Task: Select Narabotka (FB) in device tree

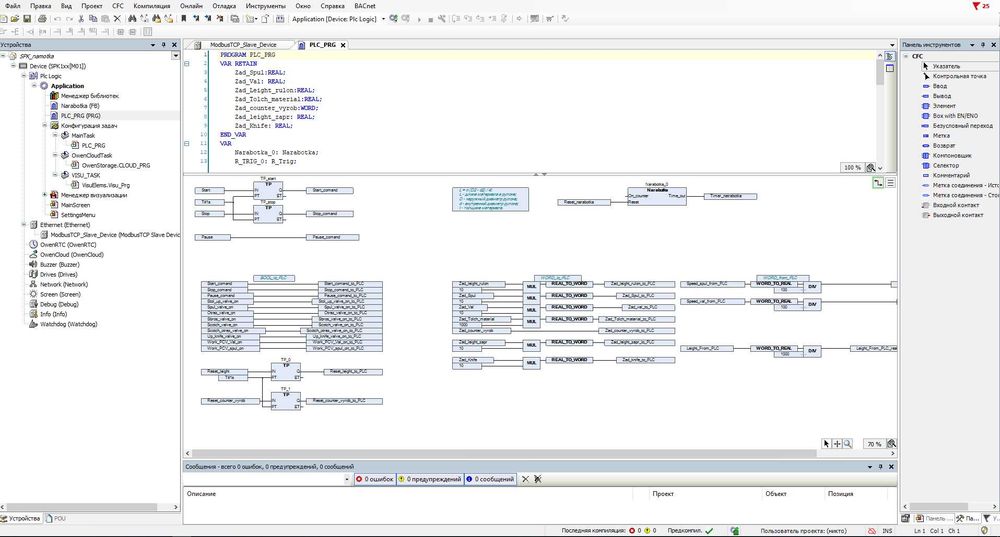Action: (x=79, y=105)
